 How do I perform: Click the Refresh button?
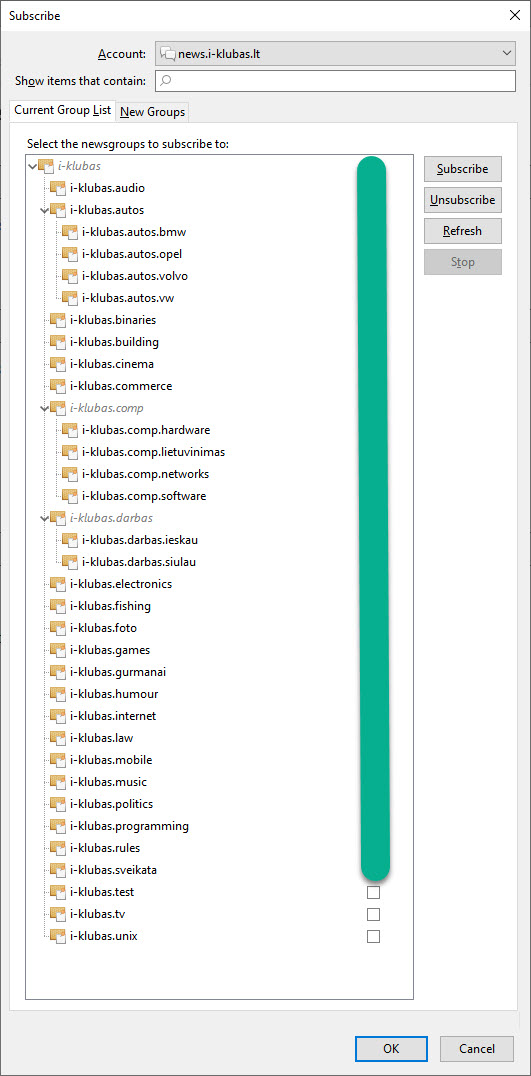pos(462,231)
